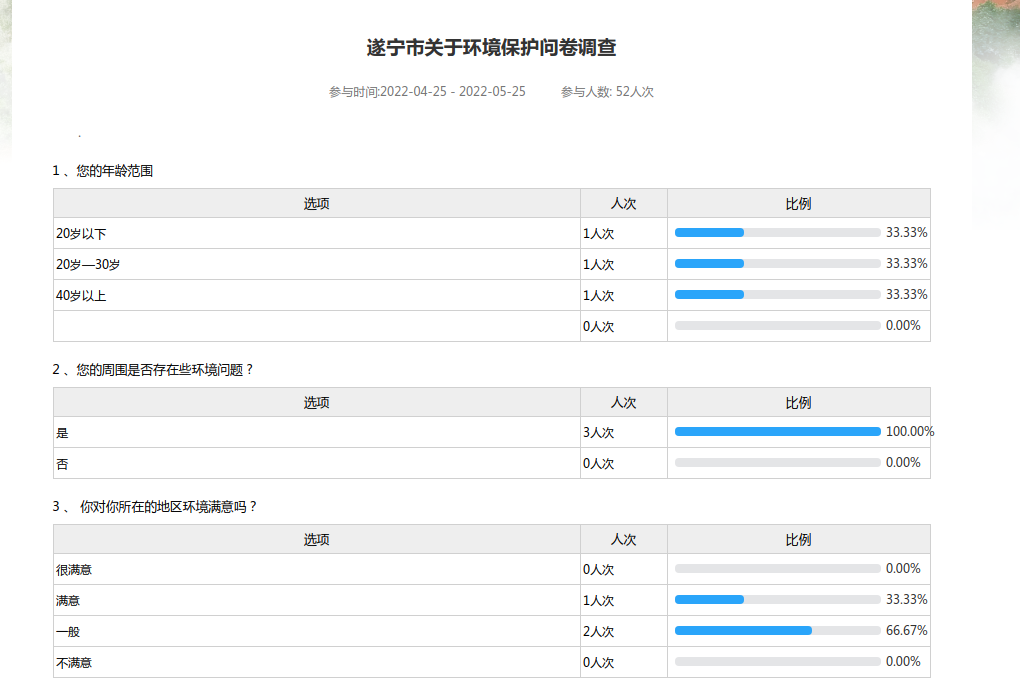
Task: Click the 100.00% progress bar for 是
Action: [x=777, y=432]
